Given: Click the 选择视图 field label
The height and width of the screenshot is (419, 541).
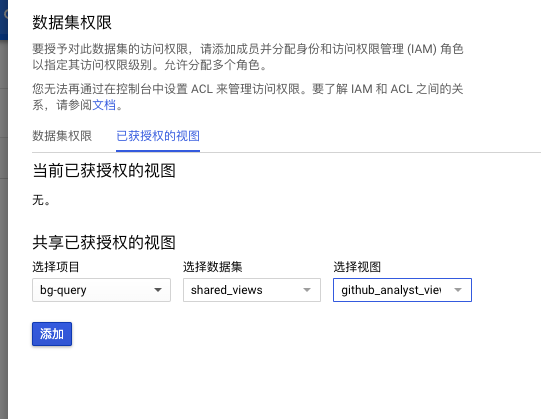Looking at the screenshot, I should tap(357, 267).
